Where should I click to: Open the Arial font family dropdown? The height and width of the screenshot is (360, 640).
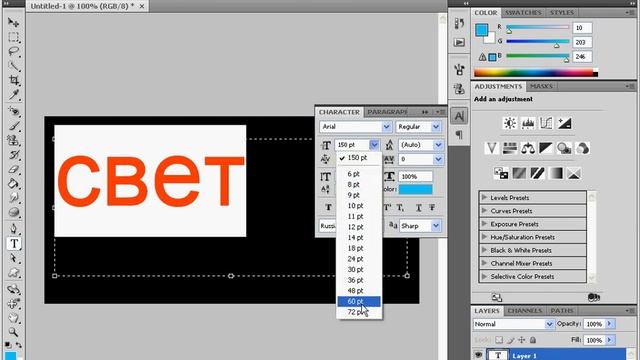coord(387,127)
